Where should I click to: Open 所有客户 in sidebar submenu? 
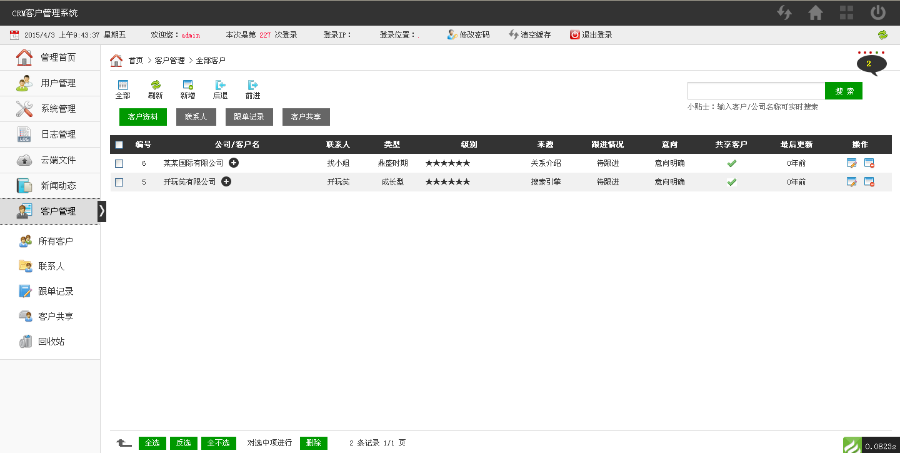coord(46,241)
